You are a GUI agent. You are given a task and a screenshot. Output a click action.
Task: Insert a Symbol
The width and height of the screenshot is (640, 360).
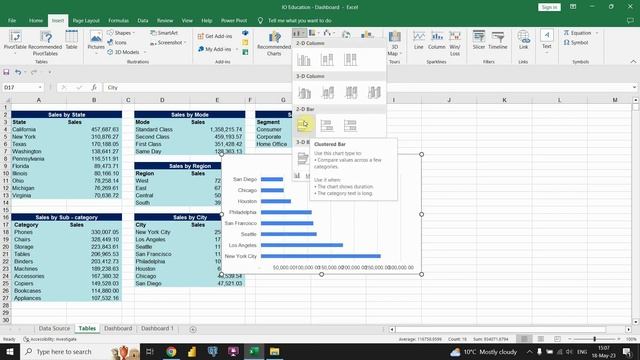point(576,42)
